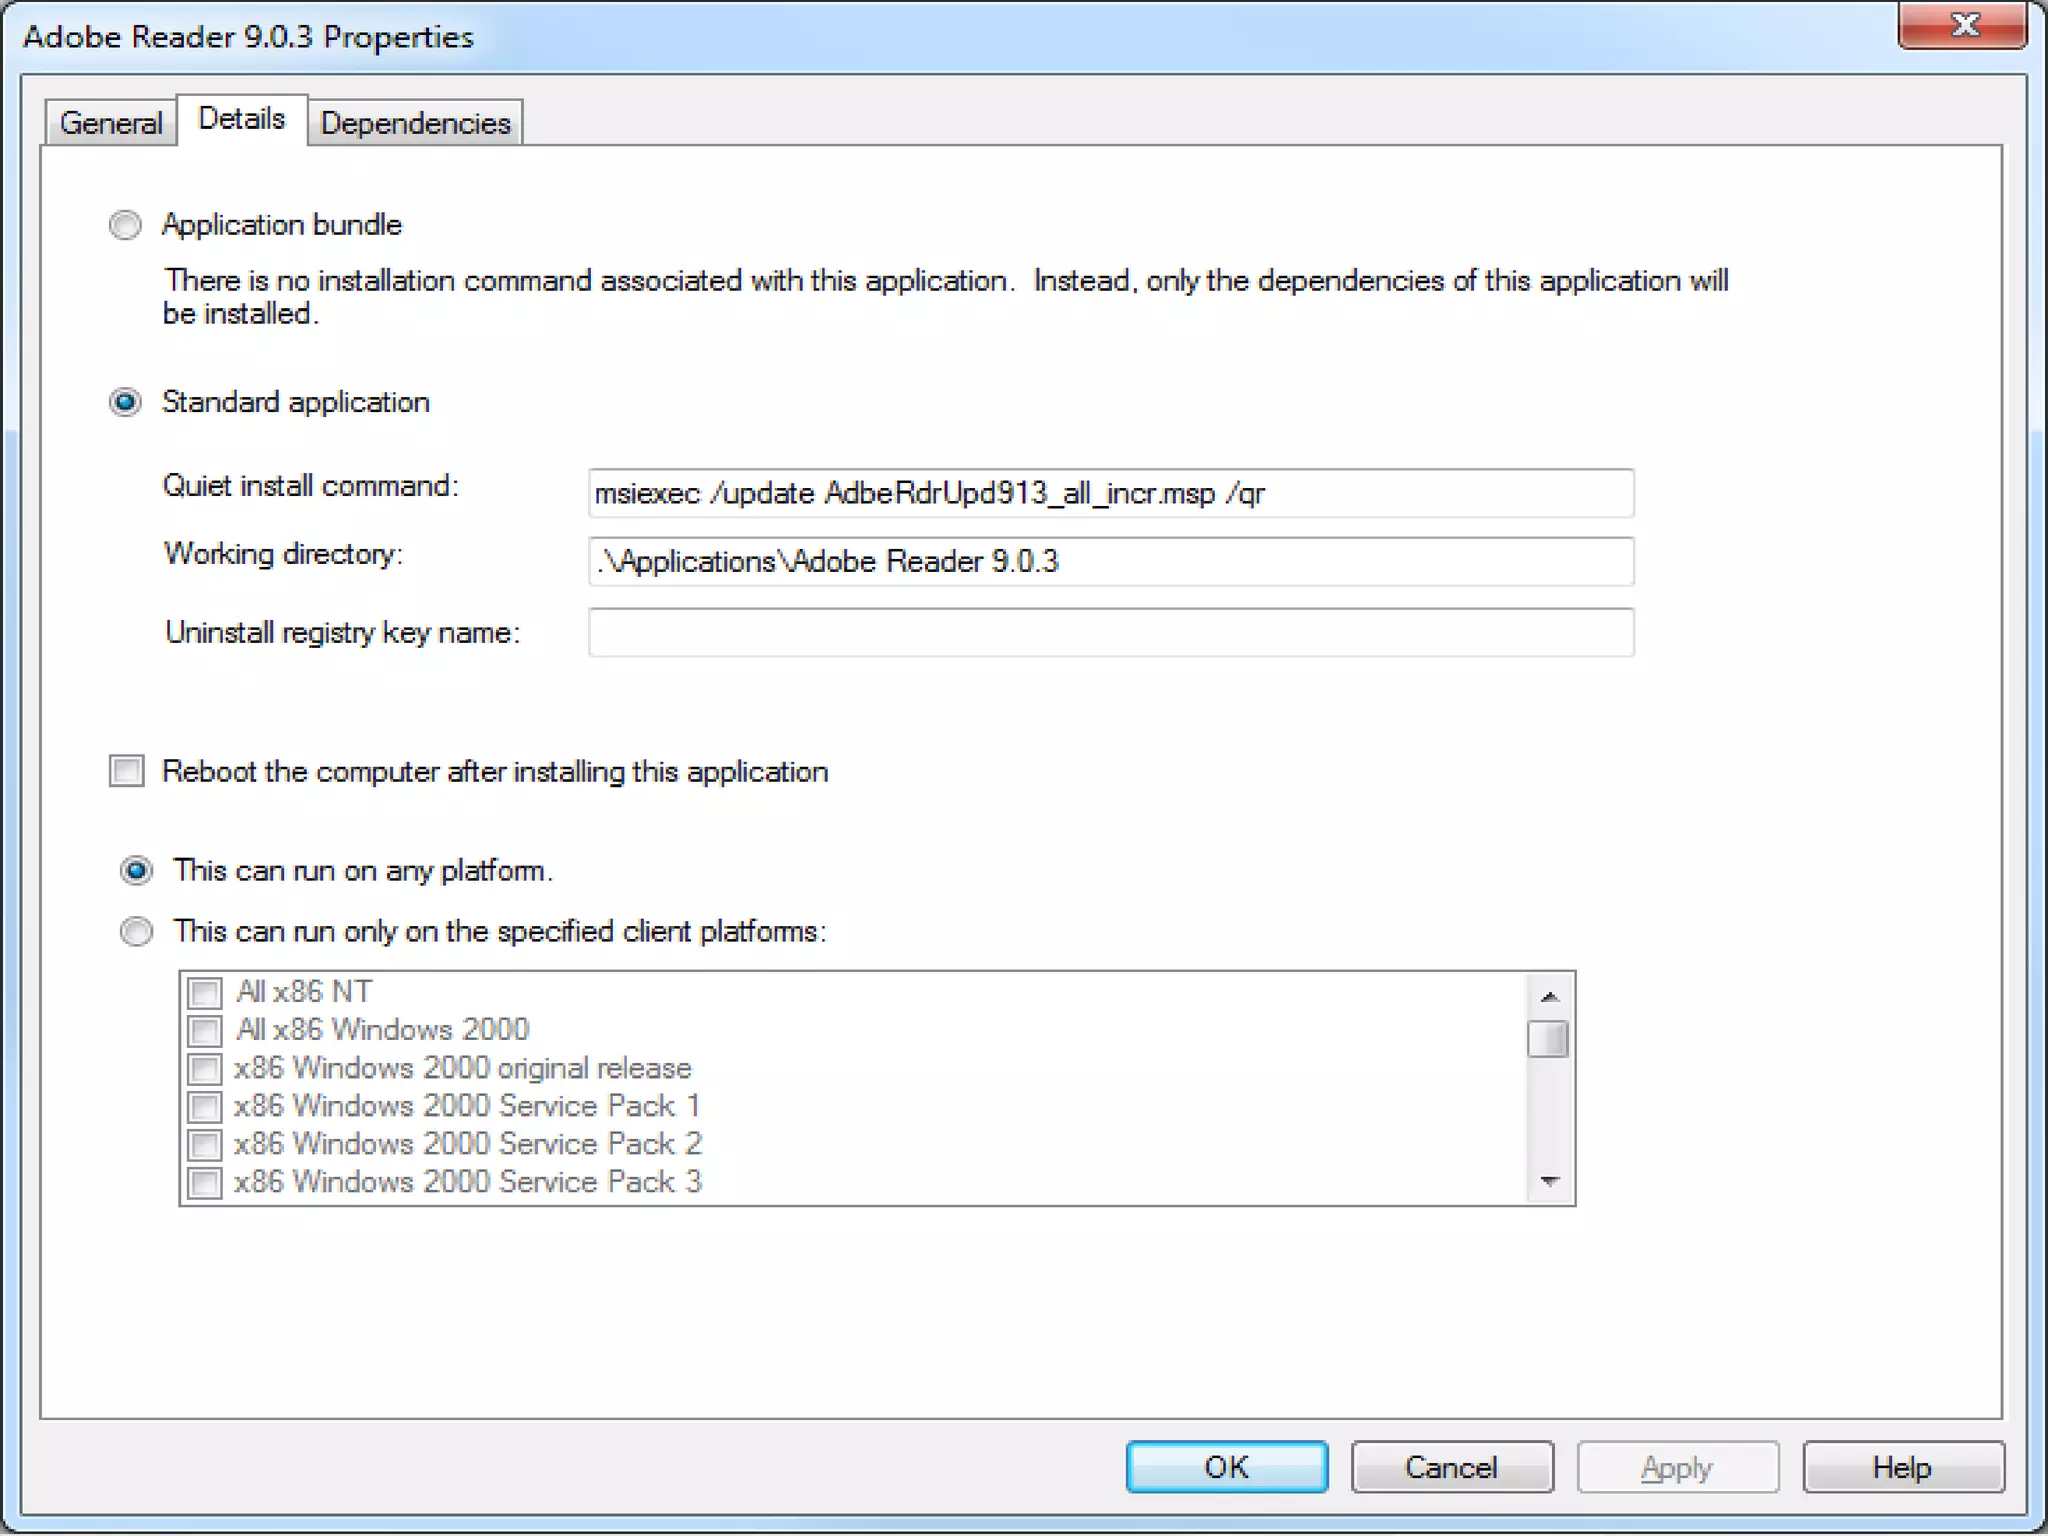Click the platform list scrollbar thumb
The image size is (2048, 1536).
click(x=1548, y=1039)
